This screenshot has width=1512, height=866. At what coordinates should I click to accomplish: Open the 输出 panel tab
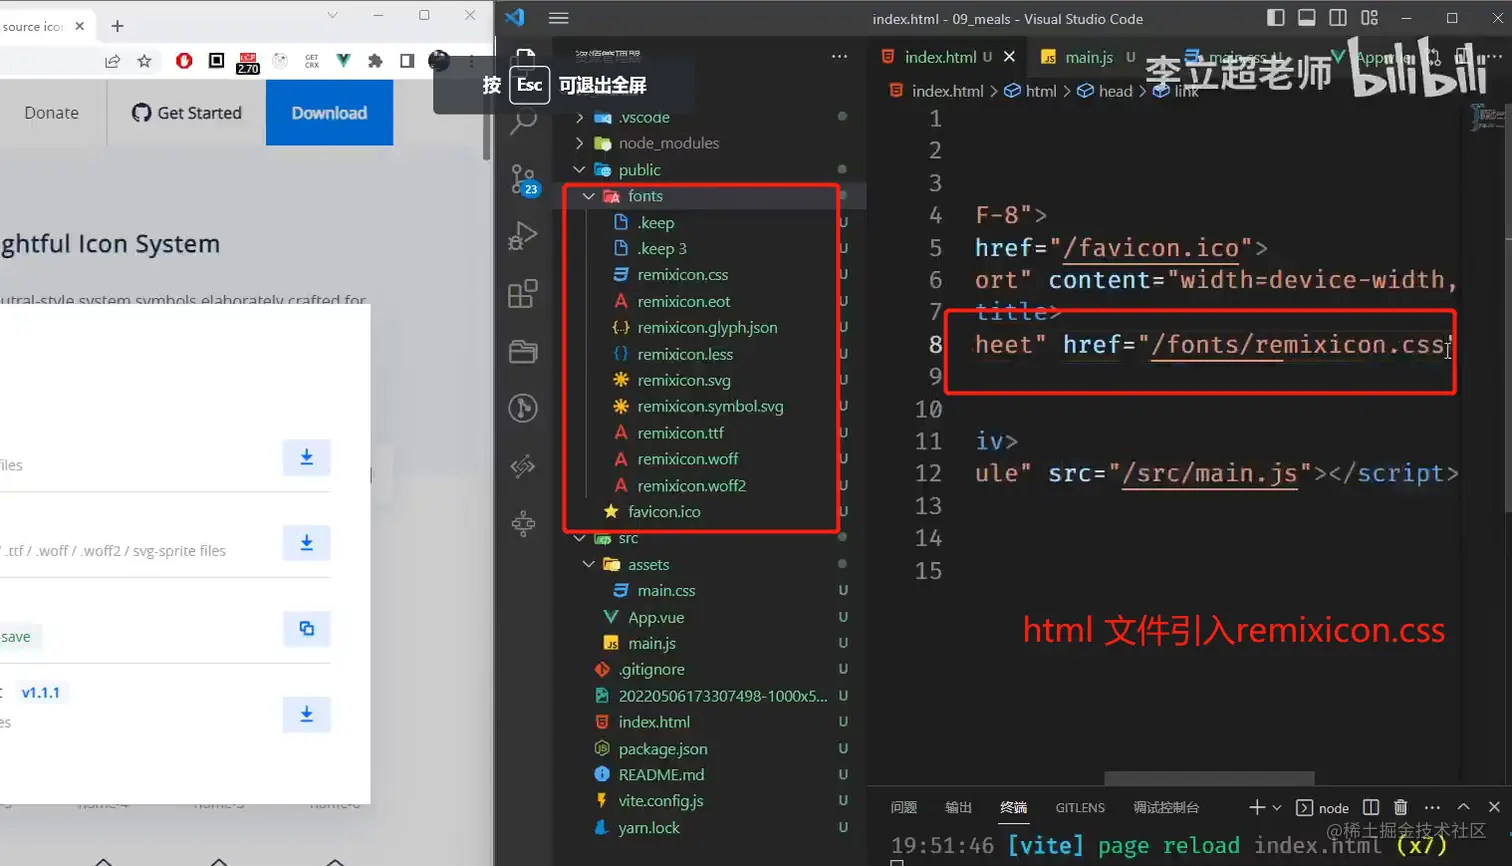[x=959, y=808]
